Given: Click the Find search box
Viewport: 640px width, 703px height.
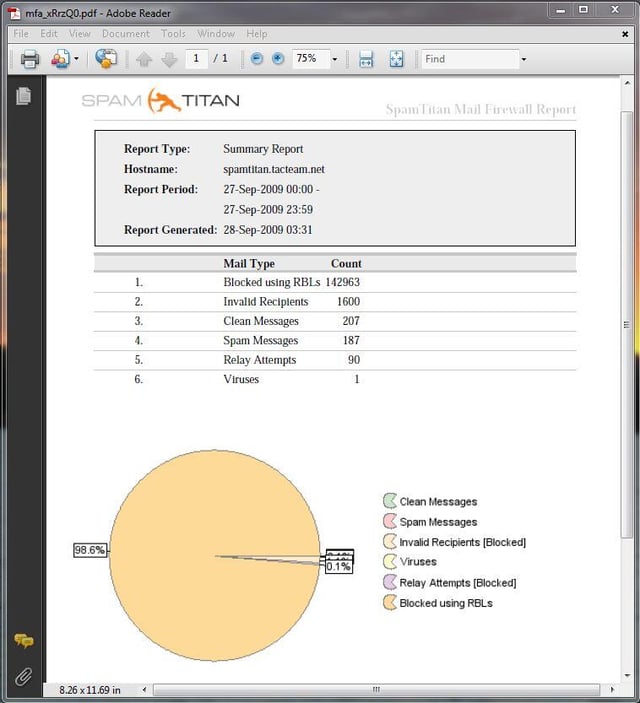Looking at the screenshot, I should 470,59.
